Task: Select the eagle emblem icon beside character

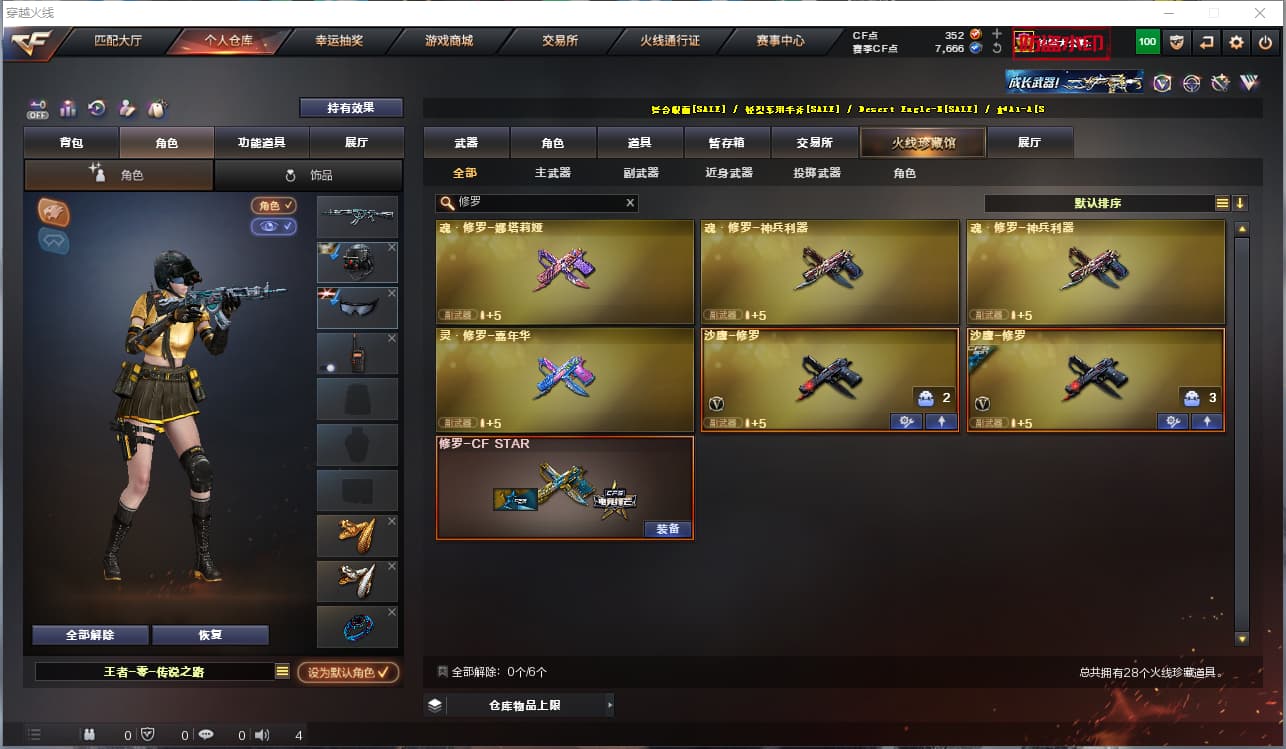Action: (54, 211)
